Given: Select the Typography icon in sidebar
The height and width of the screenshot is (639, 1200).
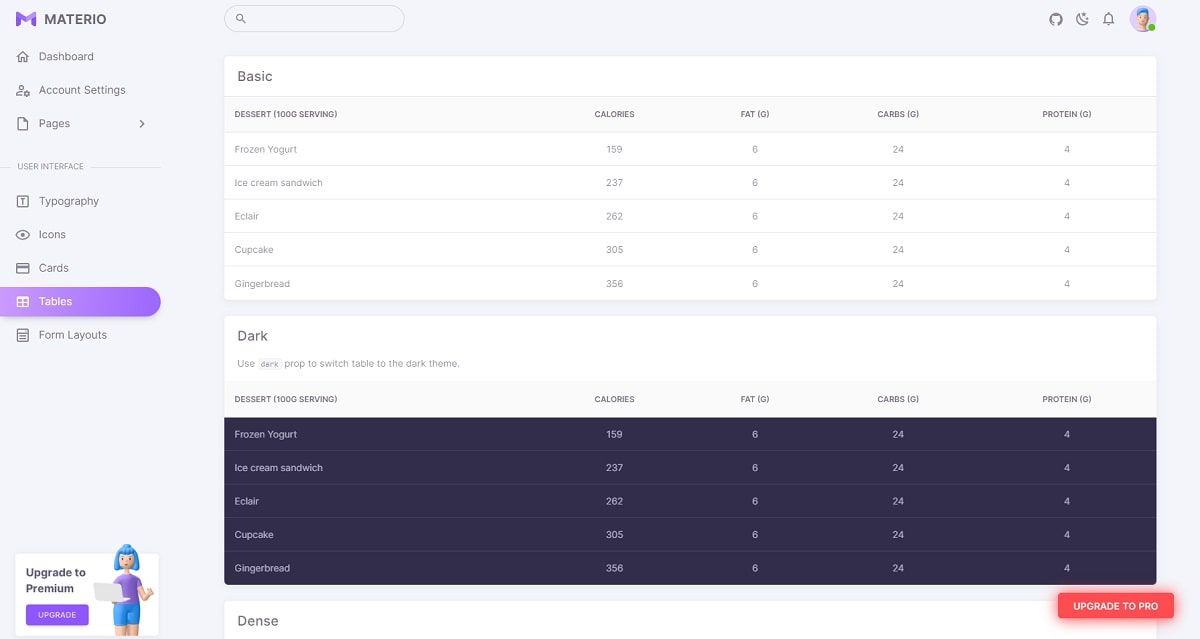Looking at the screenshot, I should (x=22, y=201).
